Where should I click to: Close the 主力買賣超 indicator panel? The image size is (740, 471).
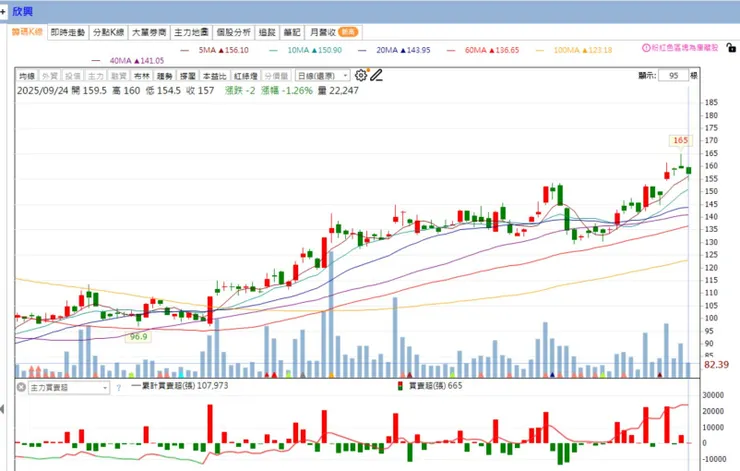21,387
